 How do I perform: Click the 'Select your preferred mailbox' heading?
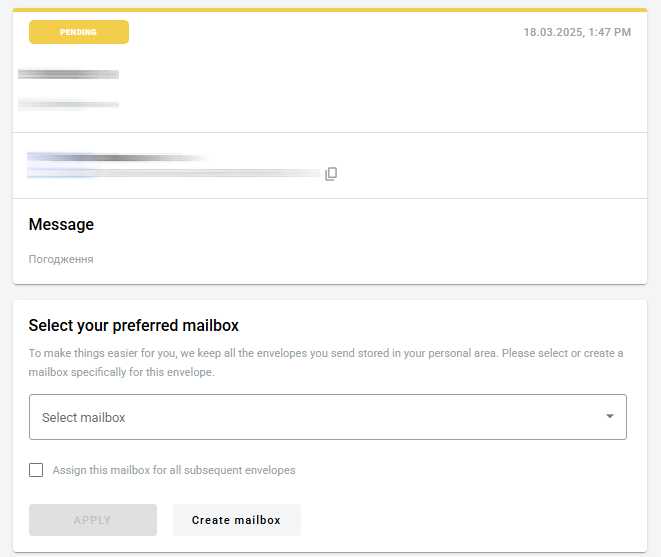coord(134,326)
